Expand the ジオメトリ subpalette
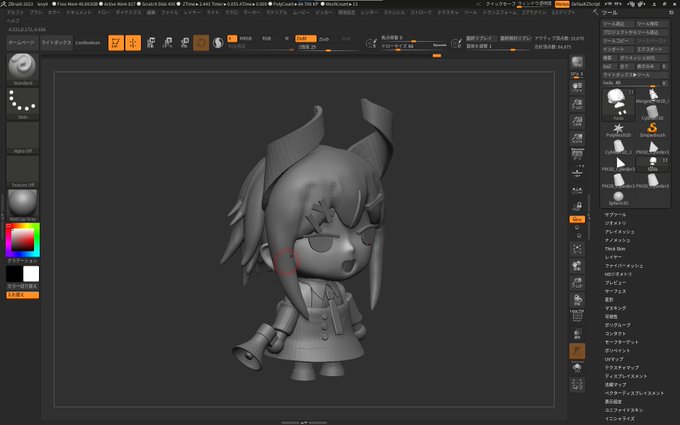 pyautogui.click(x=615, y=223)
